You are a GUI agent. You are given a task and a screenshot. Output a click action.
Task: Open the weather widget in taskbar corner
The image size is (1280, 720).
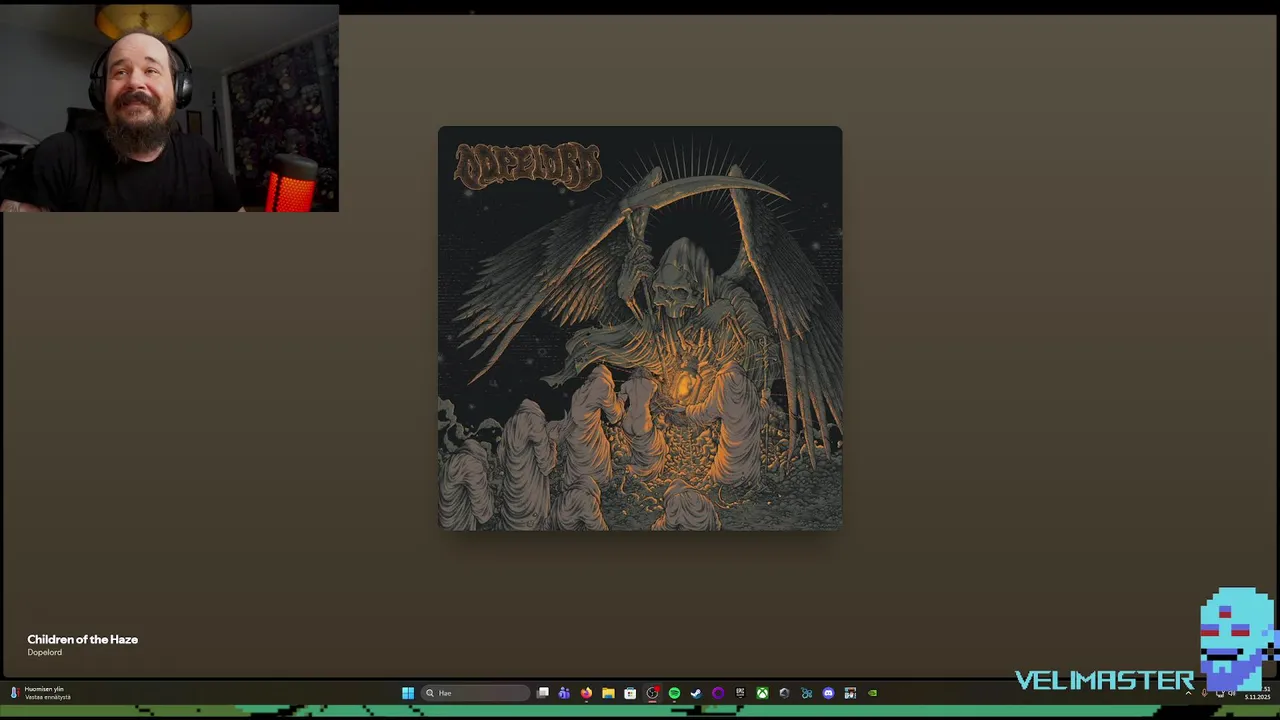tap(41, 692)
